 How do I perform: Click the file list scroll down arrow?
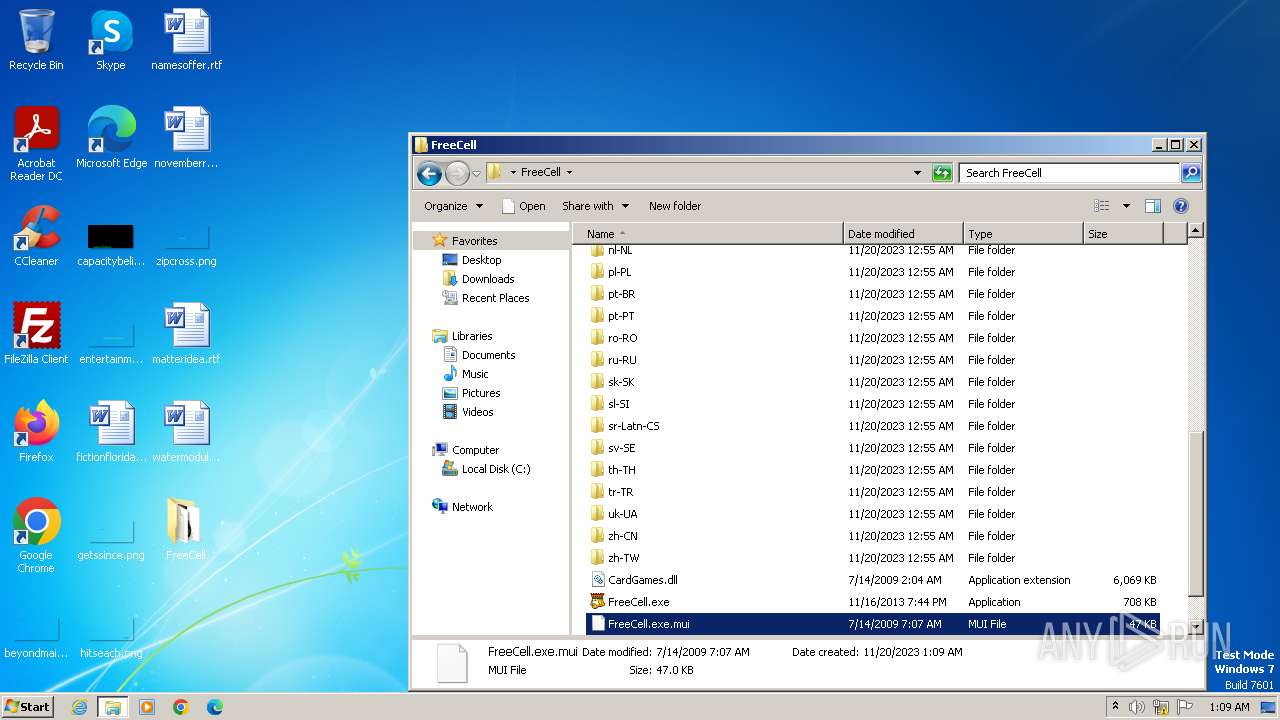point(1195,626)
